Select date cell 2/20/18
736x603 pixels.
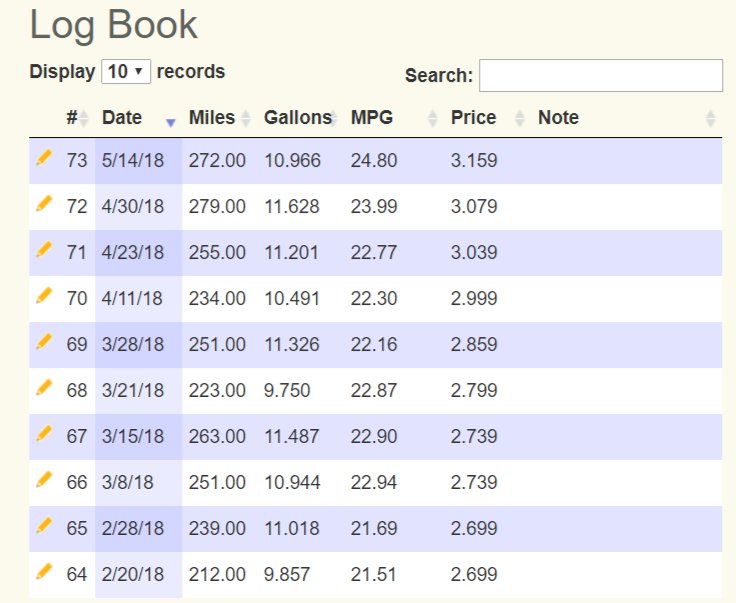(133, 574)
